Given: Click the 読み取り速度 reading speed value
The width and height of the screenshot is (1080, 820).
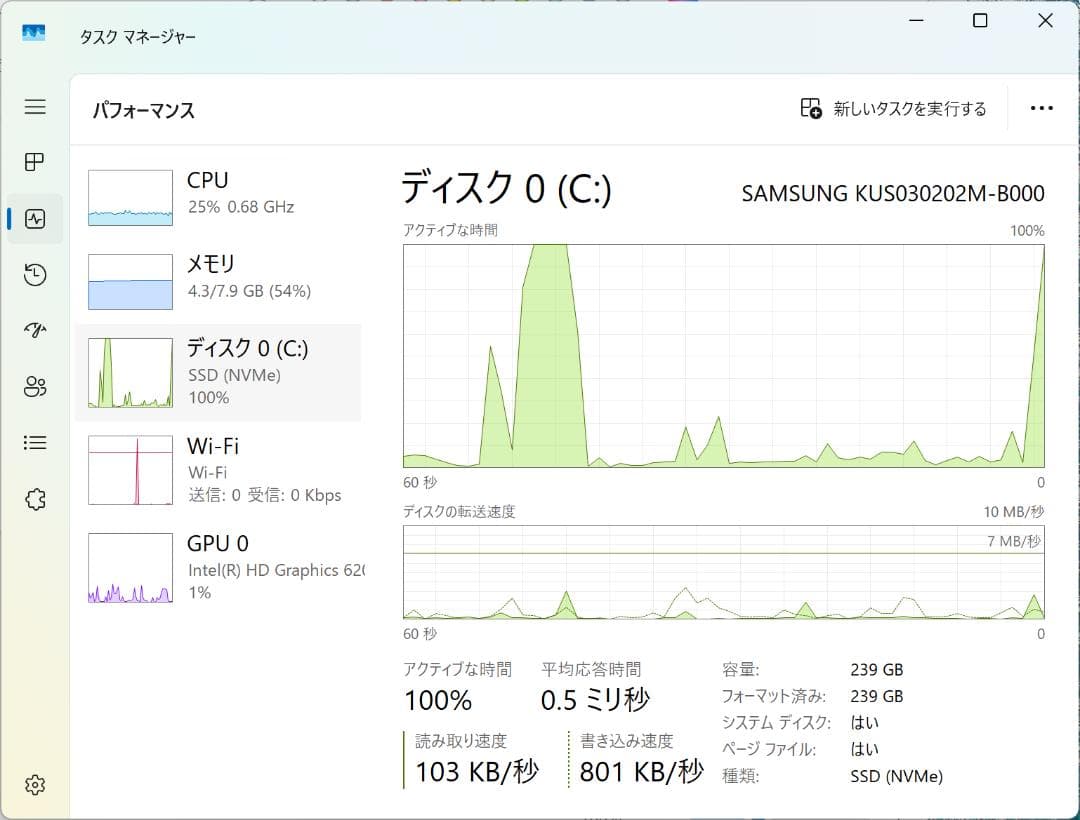Looking at the screenshot, I should (477, 771).
